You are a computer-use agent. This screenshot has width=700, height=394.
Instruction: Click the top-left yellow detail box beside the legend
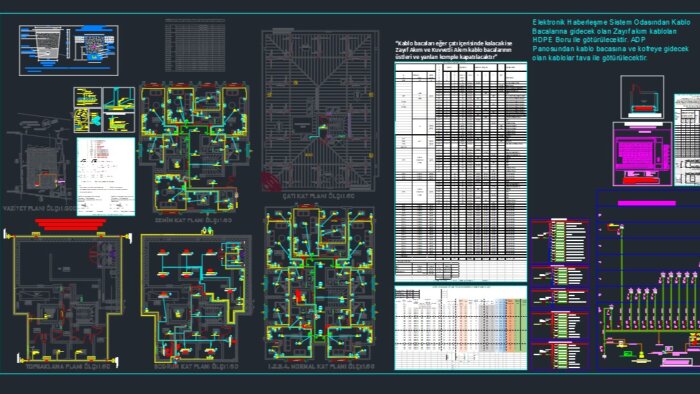(88, 97)
